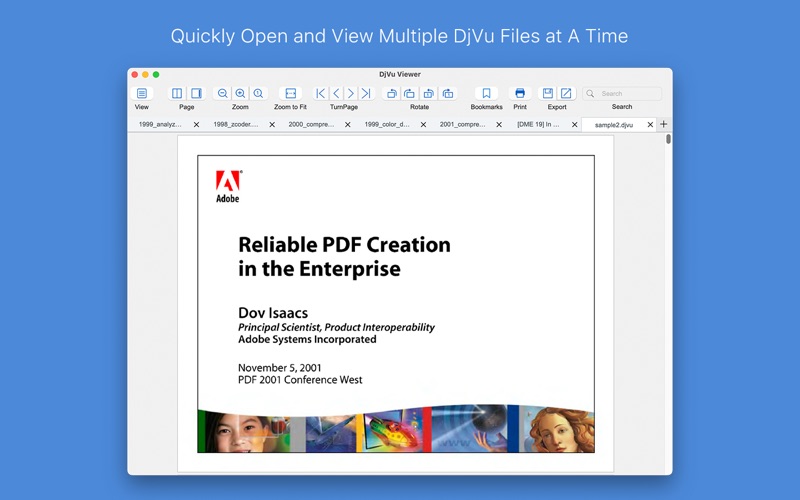The height and width of the screenshot is (500, 800).
Task: Switch to the [DME 19] In ... tab
Action: tap(538, 124)
